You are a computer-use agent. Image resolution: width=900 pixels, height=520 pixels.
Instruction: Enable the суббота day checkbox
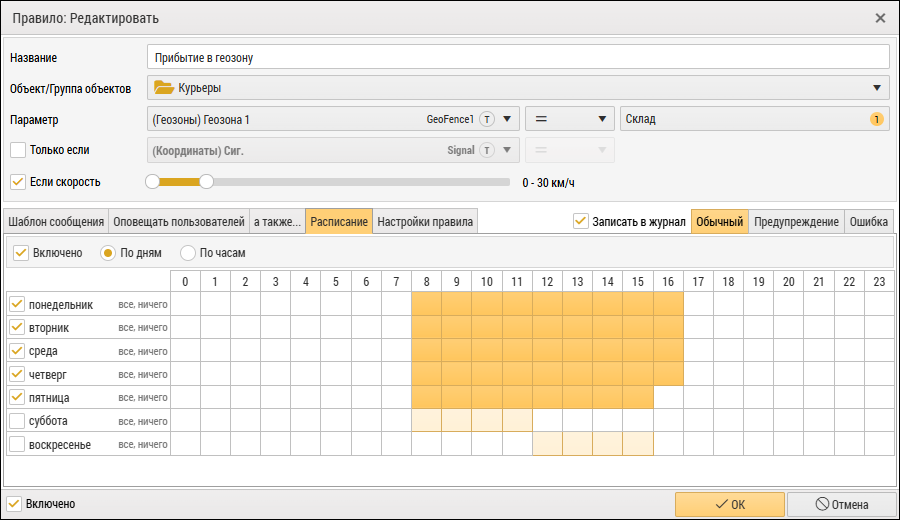point(17,421)
